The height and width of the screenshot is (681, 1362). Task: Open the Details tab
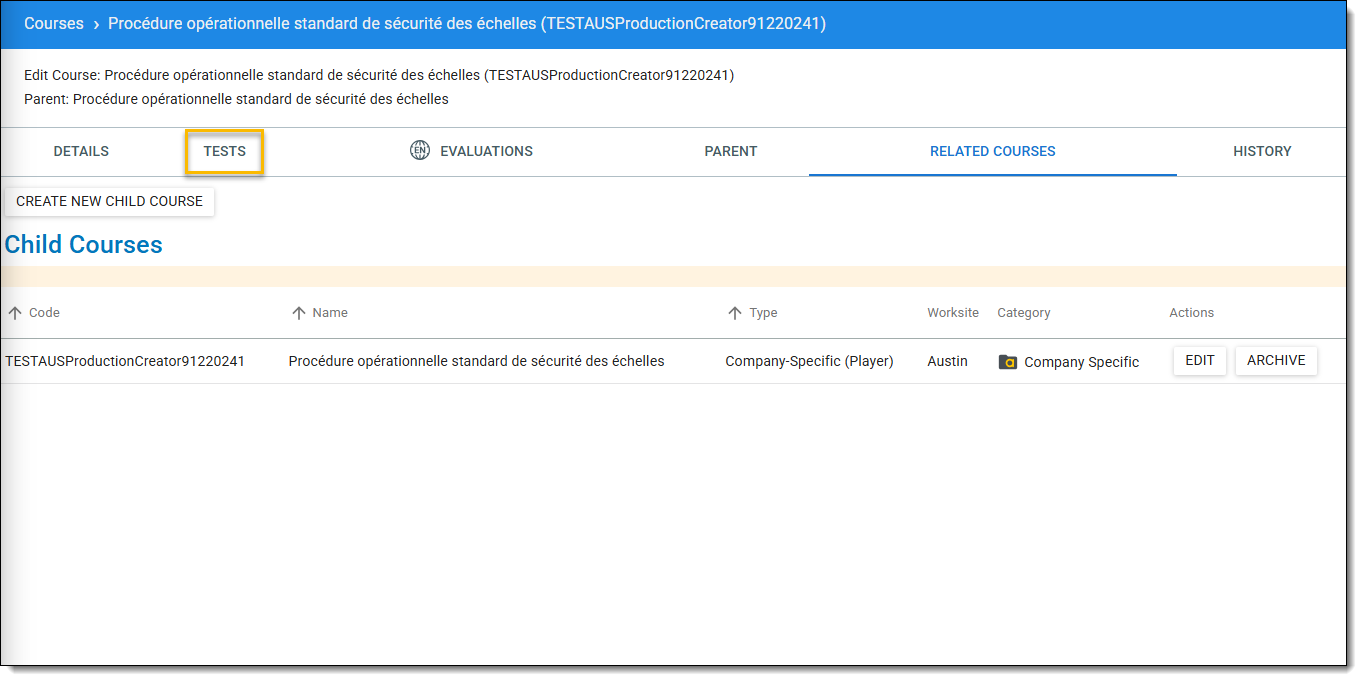coord(81,152)
